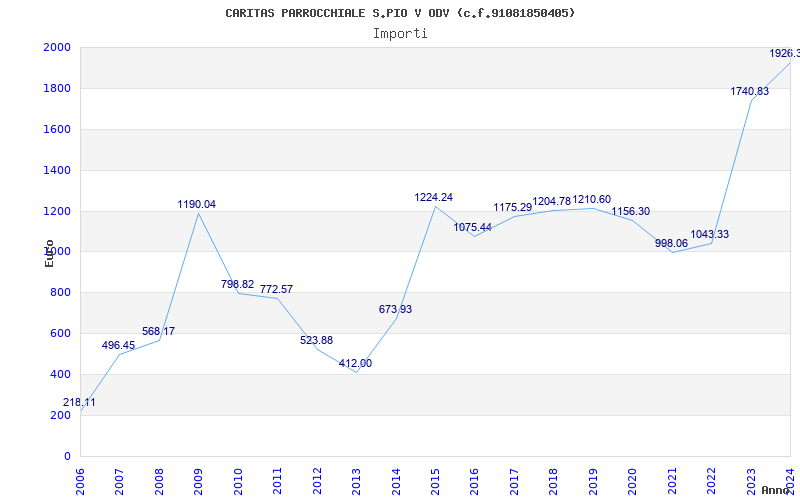This screenshot has width=800, height=500.
Task: Click the Euro y-axis title
Action: 49,253
